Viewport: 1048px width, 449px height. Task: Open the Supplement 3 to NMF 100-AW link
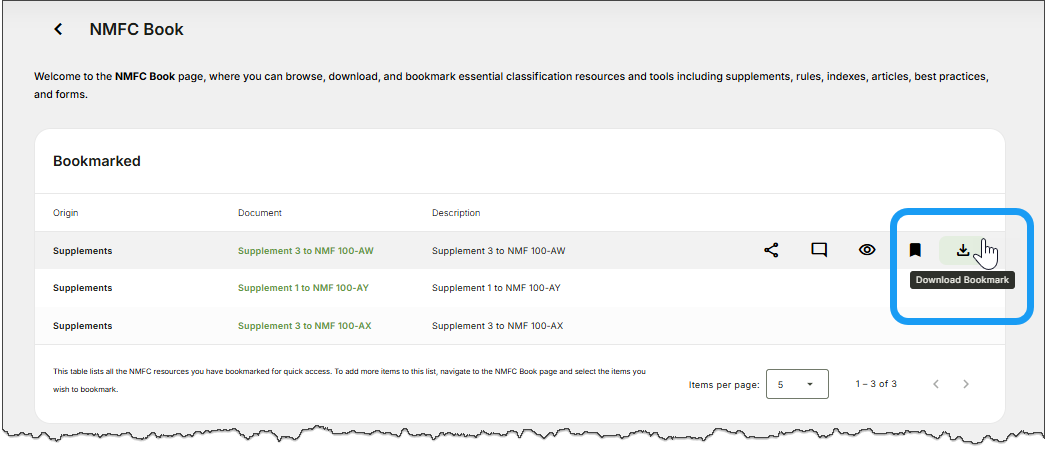point(305,251)
